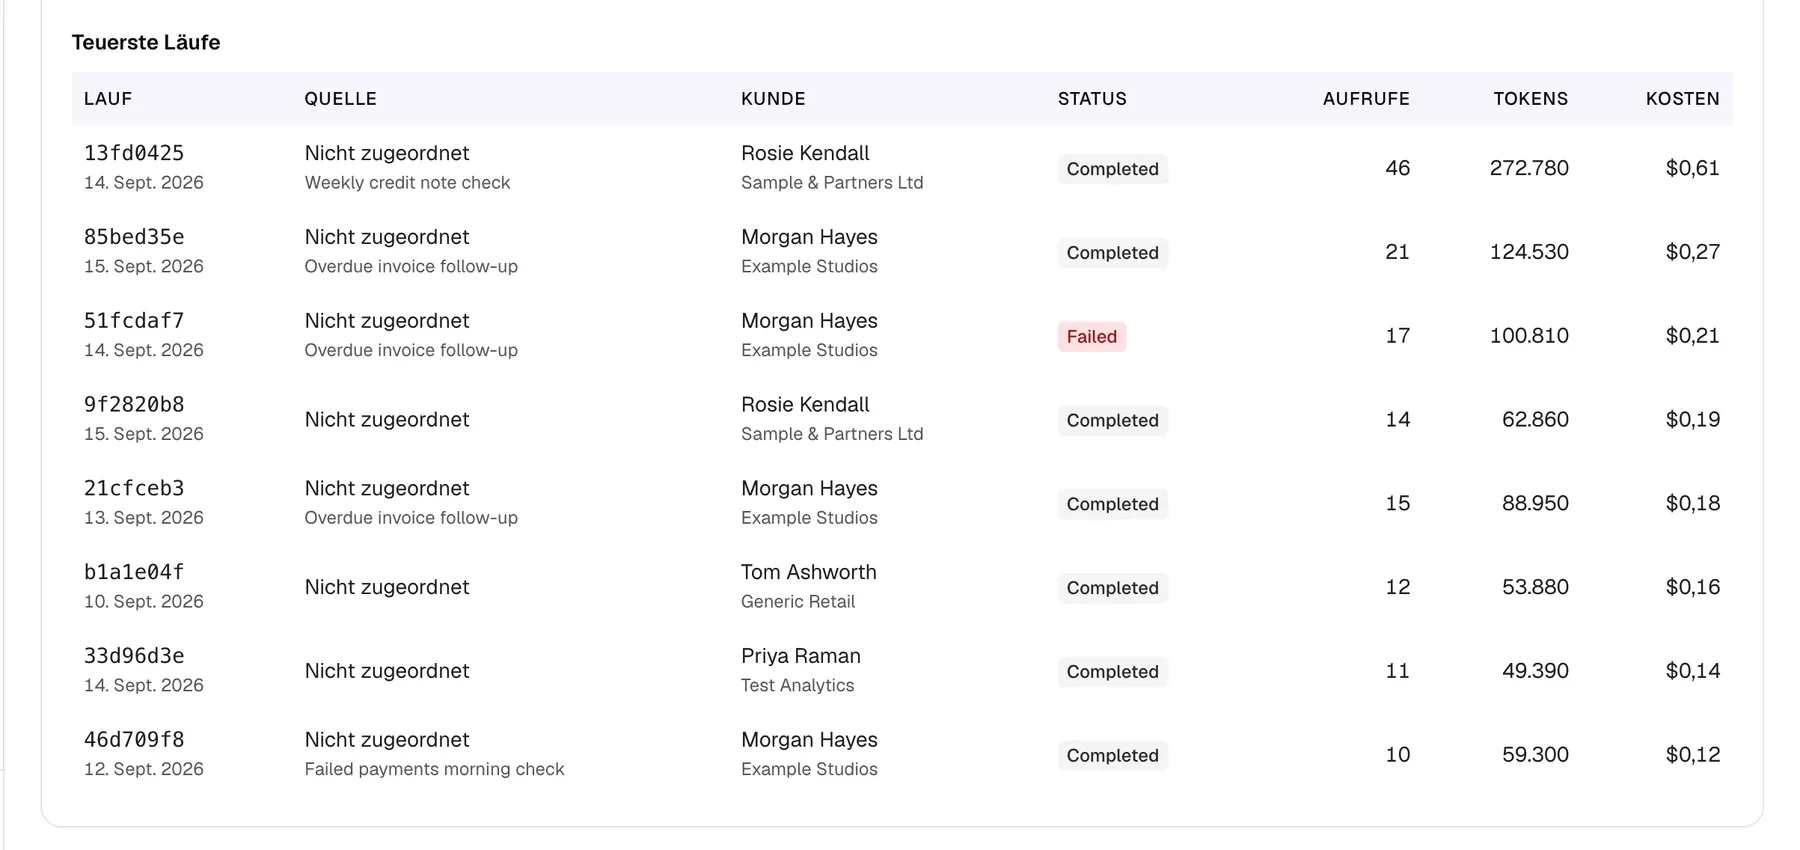Screen dimensions: 1800x850
Task: Open run 85bed35e
Action: pos(134,237)
